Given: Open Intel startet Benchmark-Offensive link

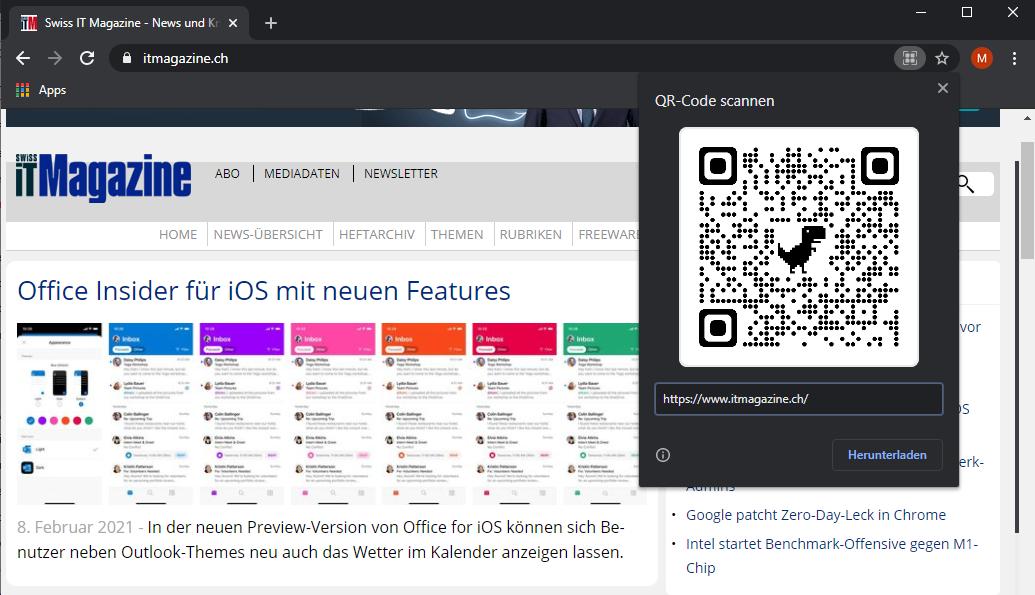Looking at the screenshot, I should [x=832, y=555].
